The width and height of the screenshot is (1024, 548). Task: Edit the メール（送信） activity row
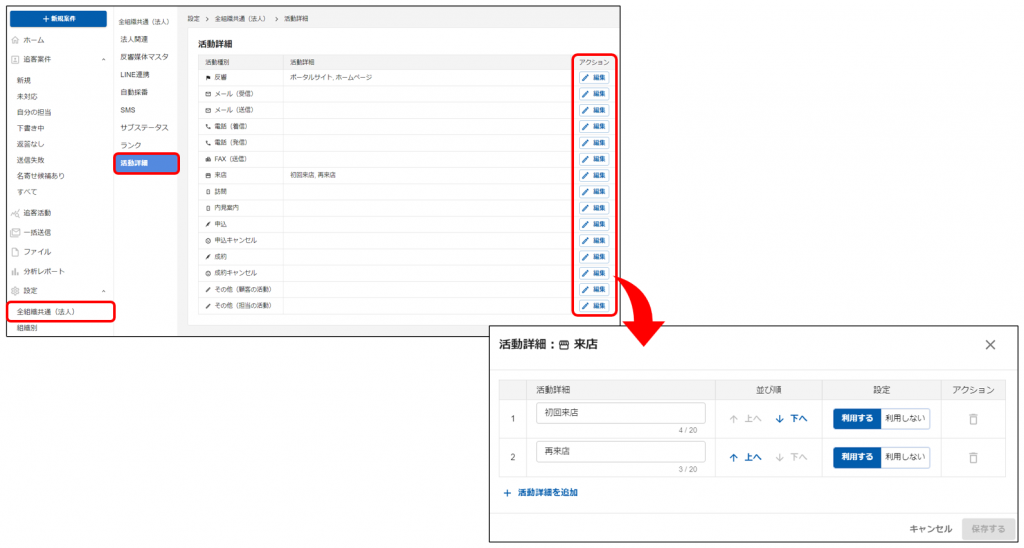[x=594, y=110]
